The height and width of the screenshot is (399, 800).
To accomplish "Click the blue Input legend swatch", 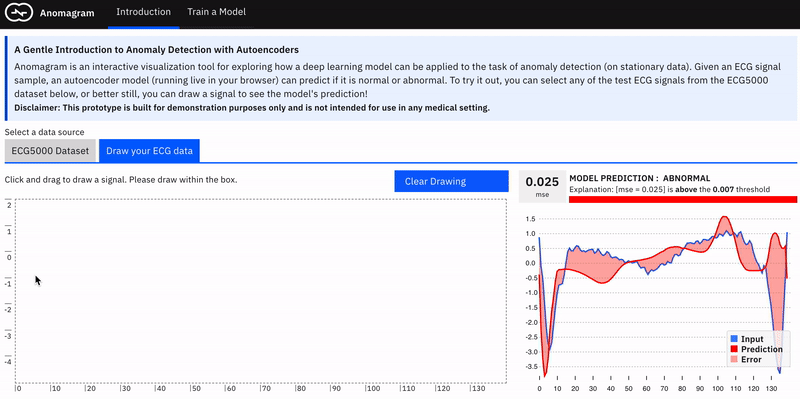I will coord(735,339).
